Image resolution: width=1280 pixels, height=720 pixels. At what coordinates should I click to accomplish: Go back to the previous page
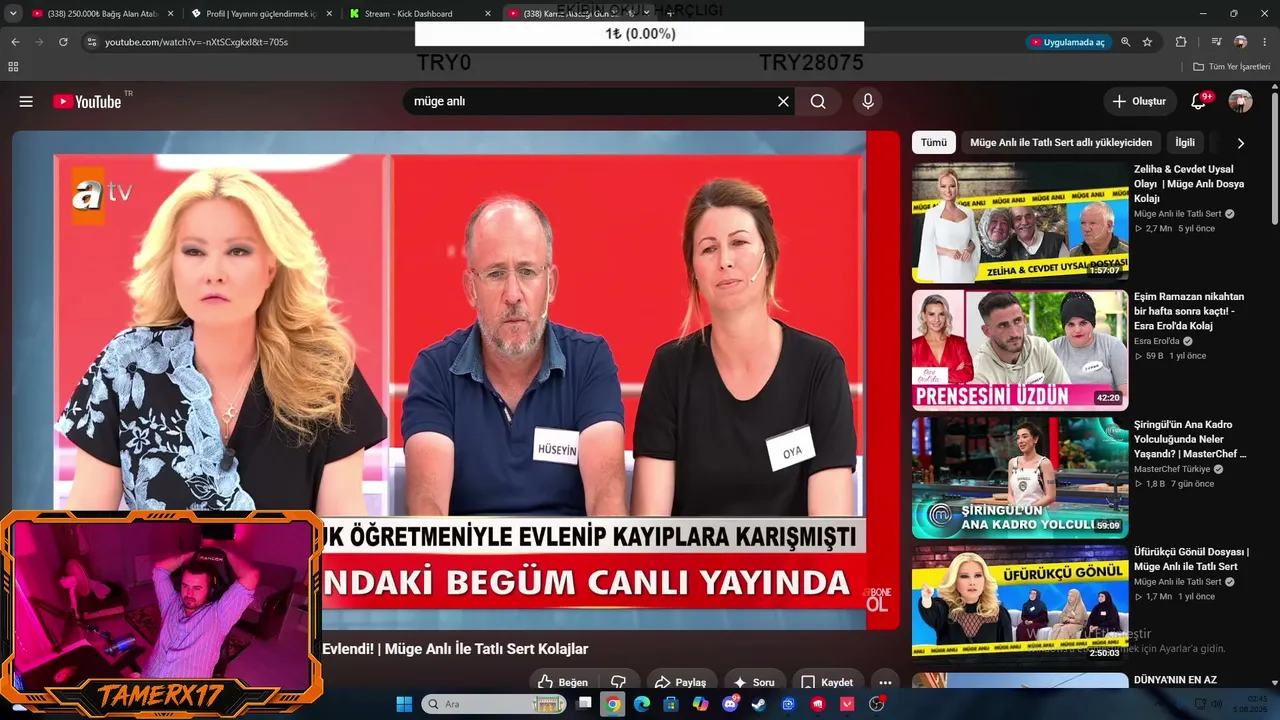[15, 42]
